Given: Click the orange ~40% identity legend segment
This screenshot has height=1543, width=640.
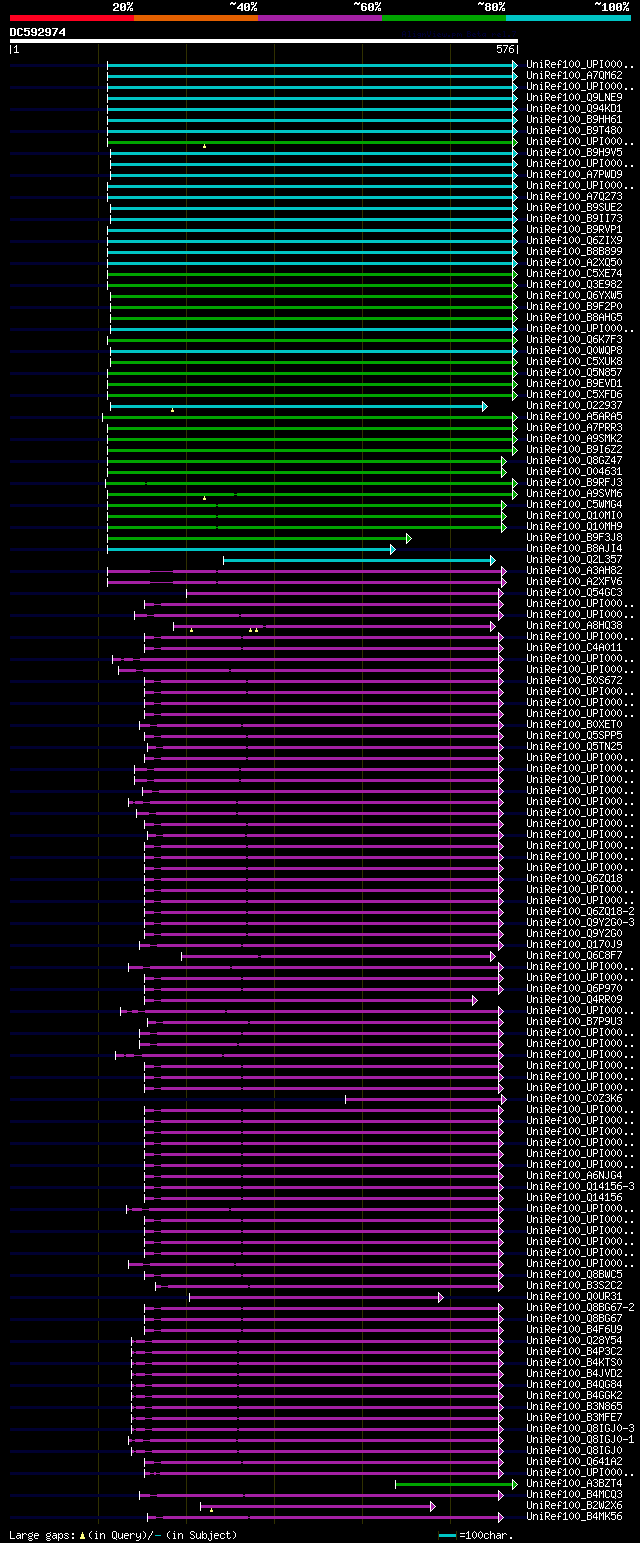Looking at the screenshot, I should point(196,18).
